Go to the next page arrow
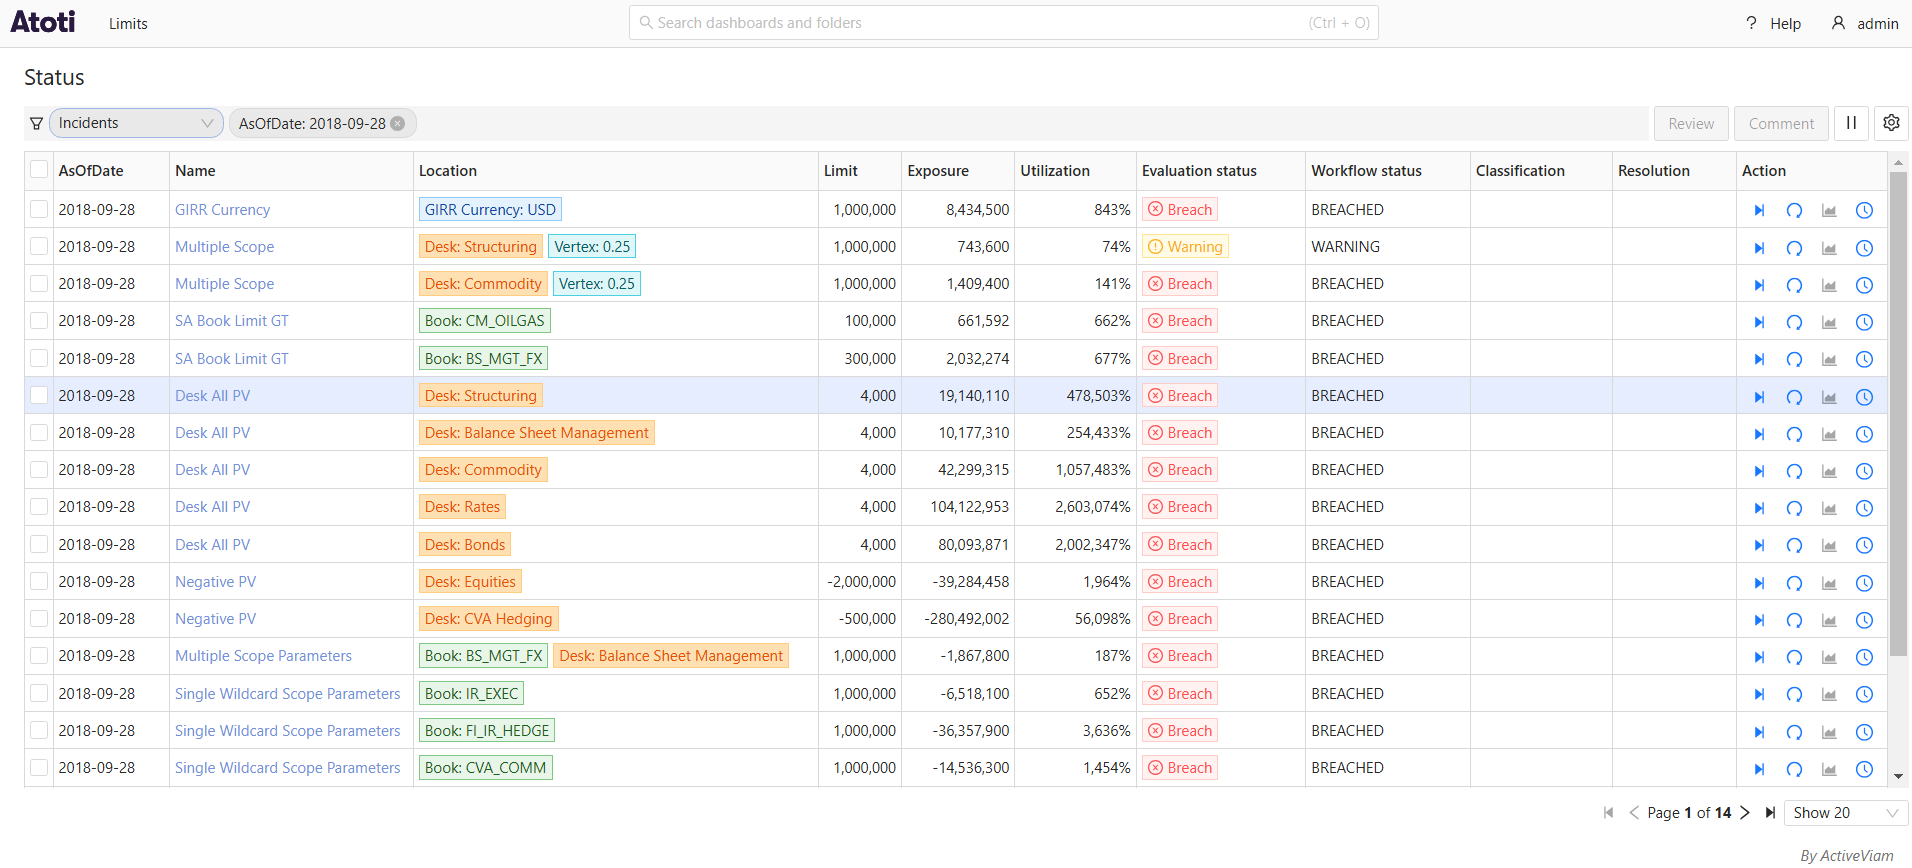The height and width of the screenshot is (868, 1912). 1745,813
